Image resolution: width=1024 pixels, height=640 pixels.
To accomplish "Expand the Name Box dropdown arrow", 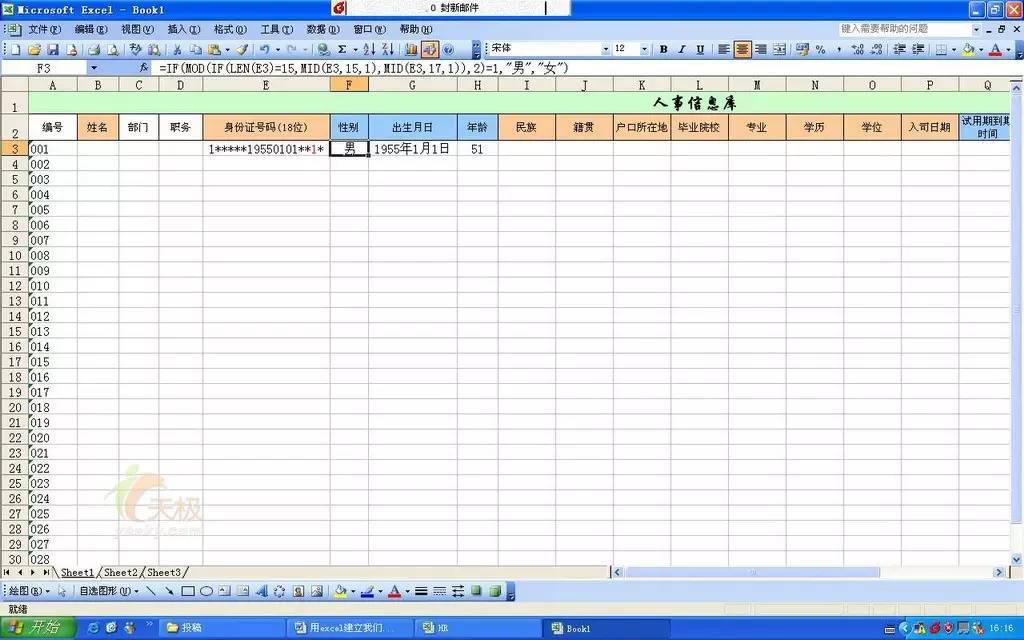I will pyautogui.click(x=94, y=68).
